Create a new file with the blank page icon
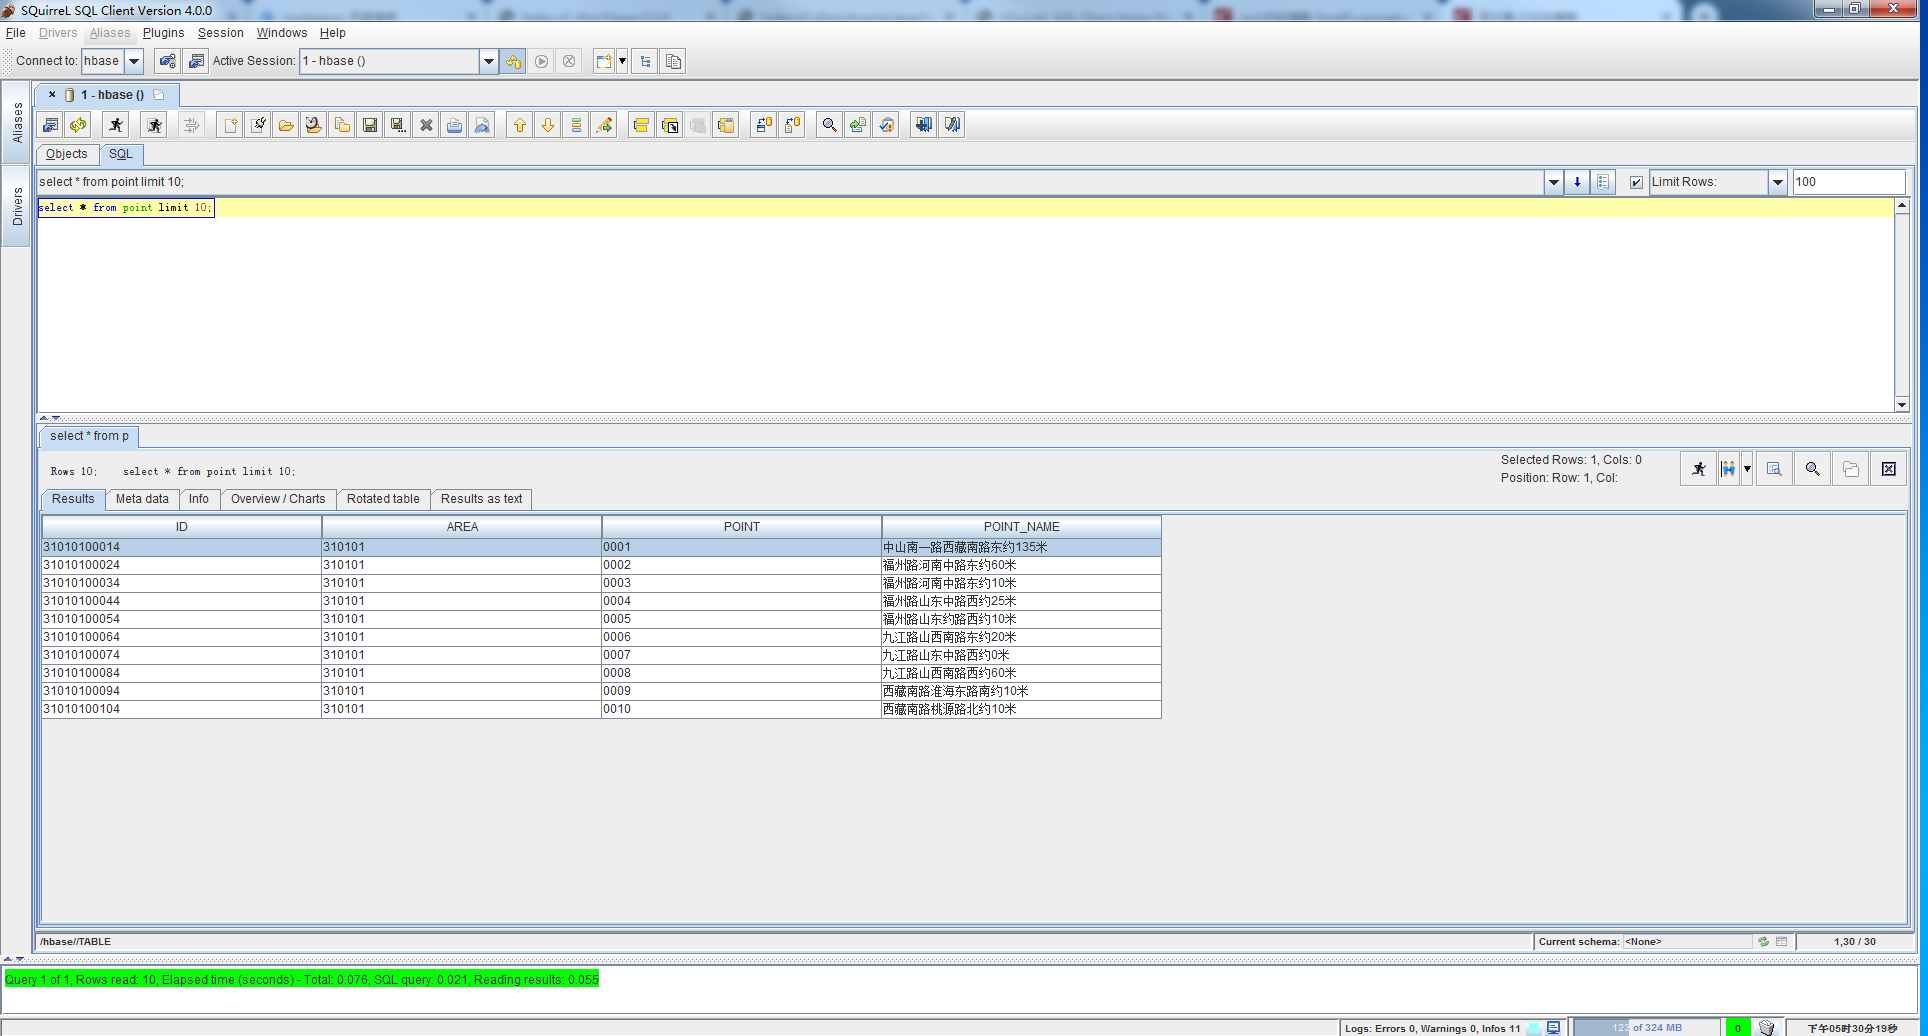The height and width of the screenshot is (1036, 1928). (x=230, y=125)
